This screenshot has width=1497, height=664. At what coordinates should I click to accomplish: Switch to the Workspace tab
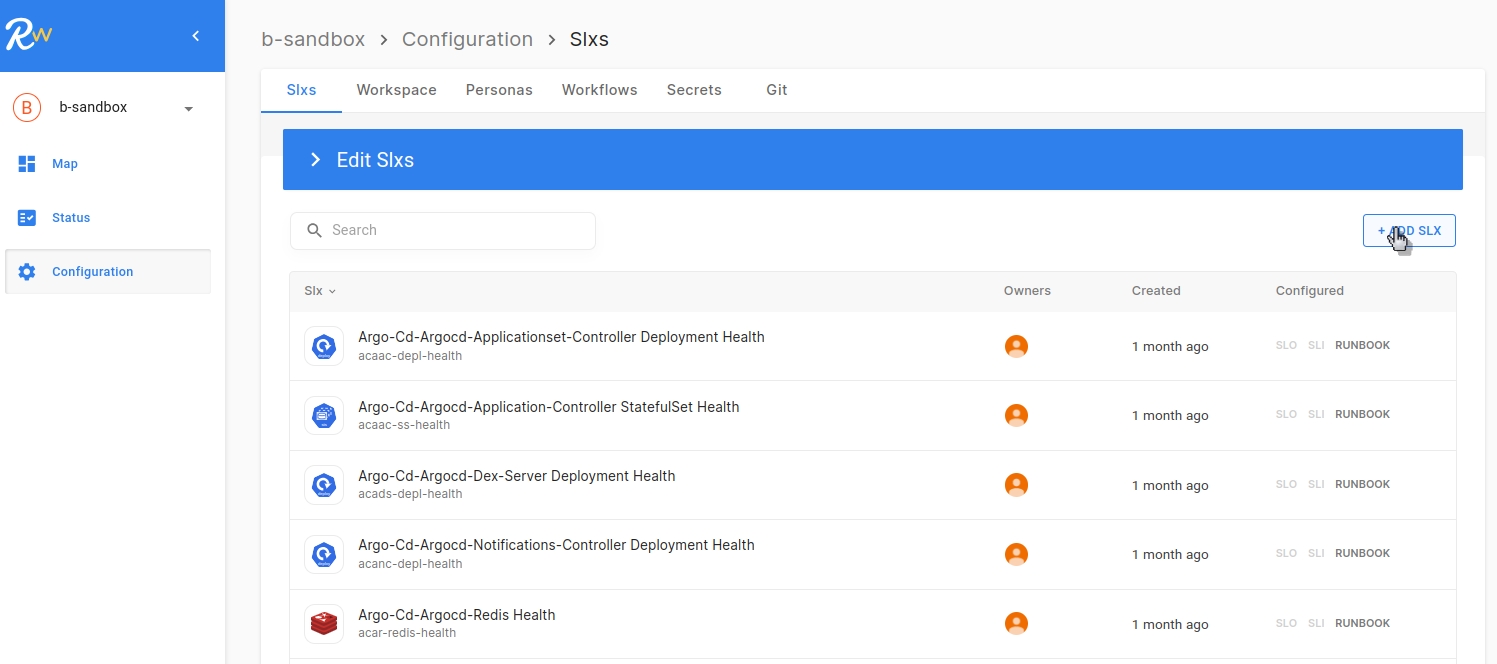tap(396, 90)
